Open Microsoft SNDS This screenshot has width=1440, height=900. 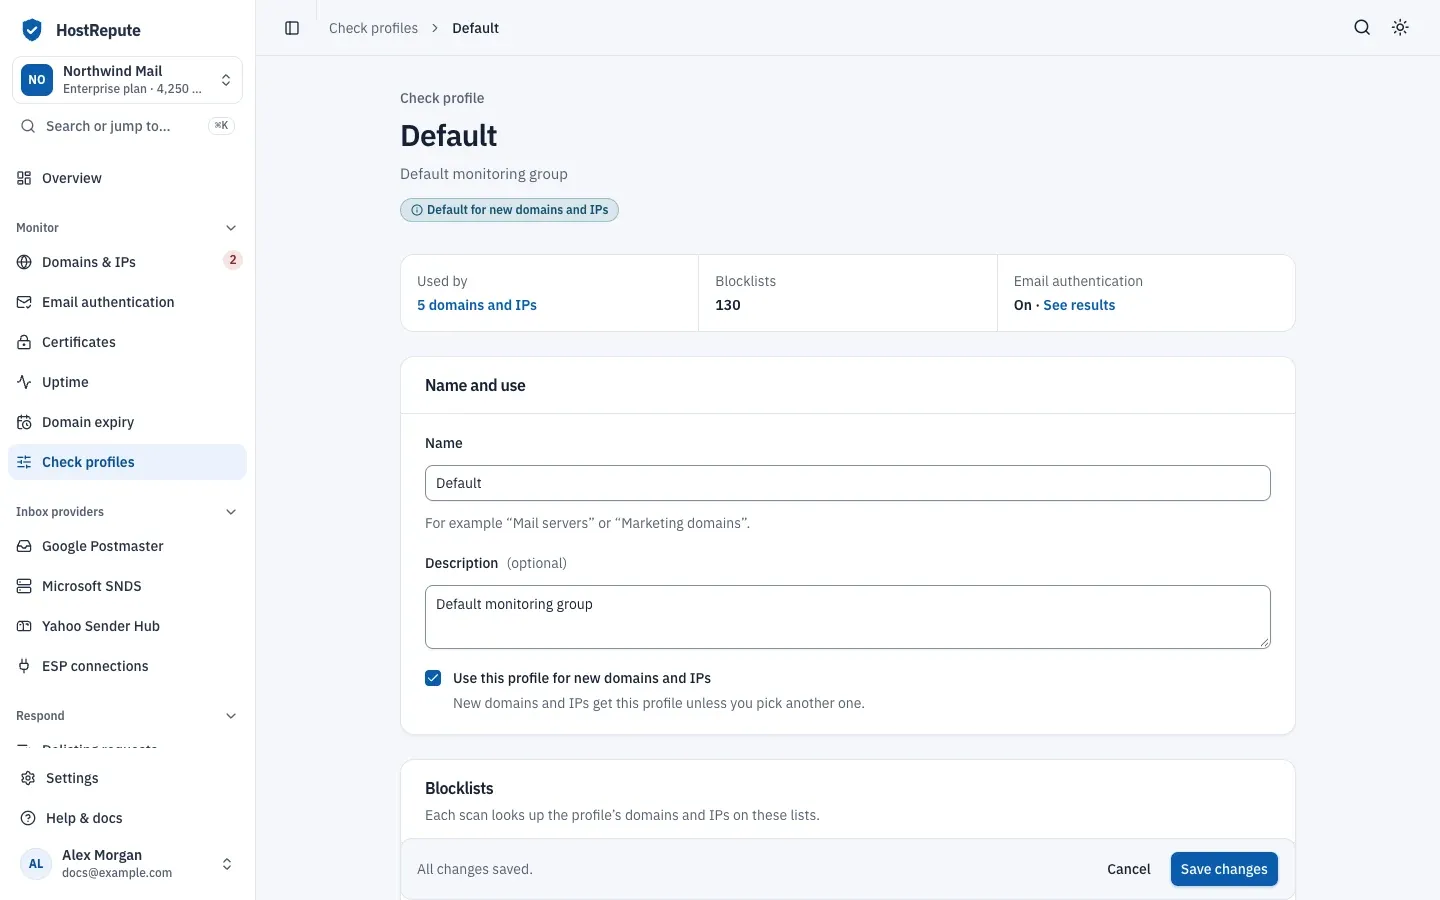(127, 586)
